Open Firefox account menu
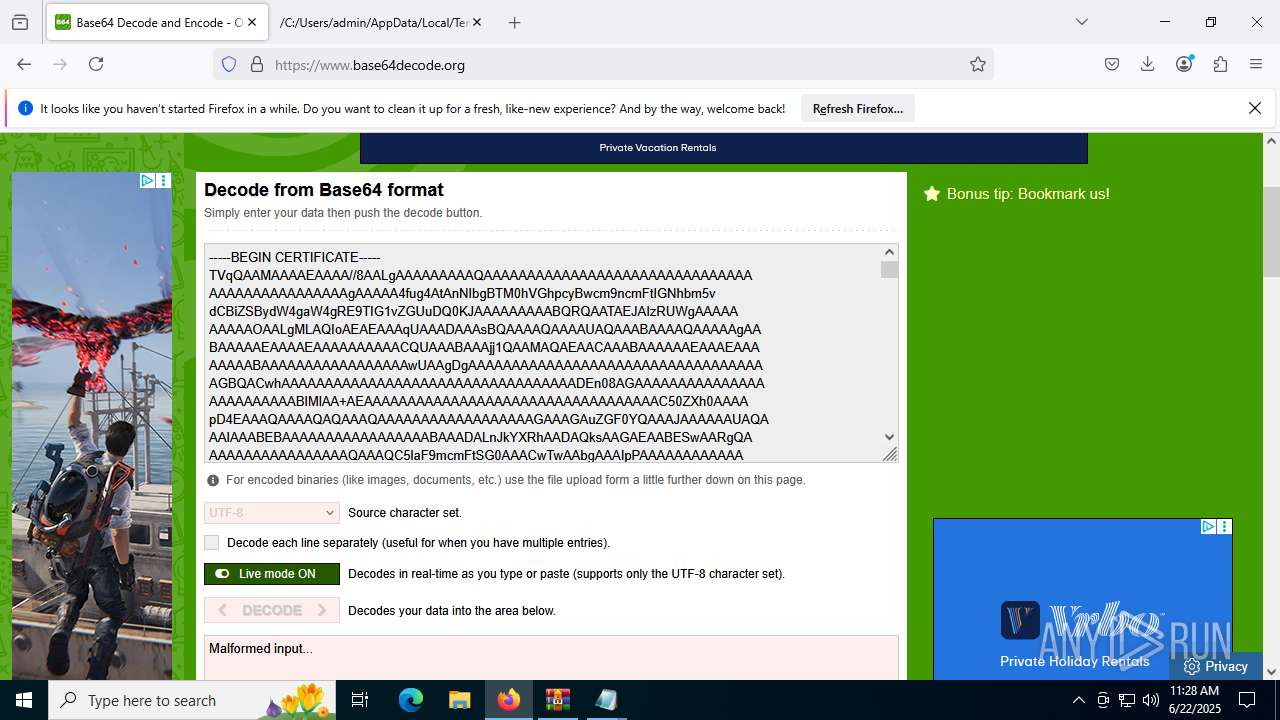Screen dimensions: 1280x720 pos(1184,64)
